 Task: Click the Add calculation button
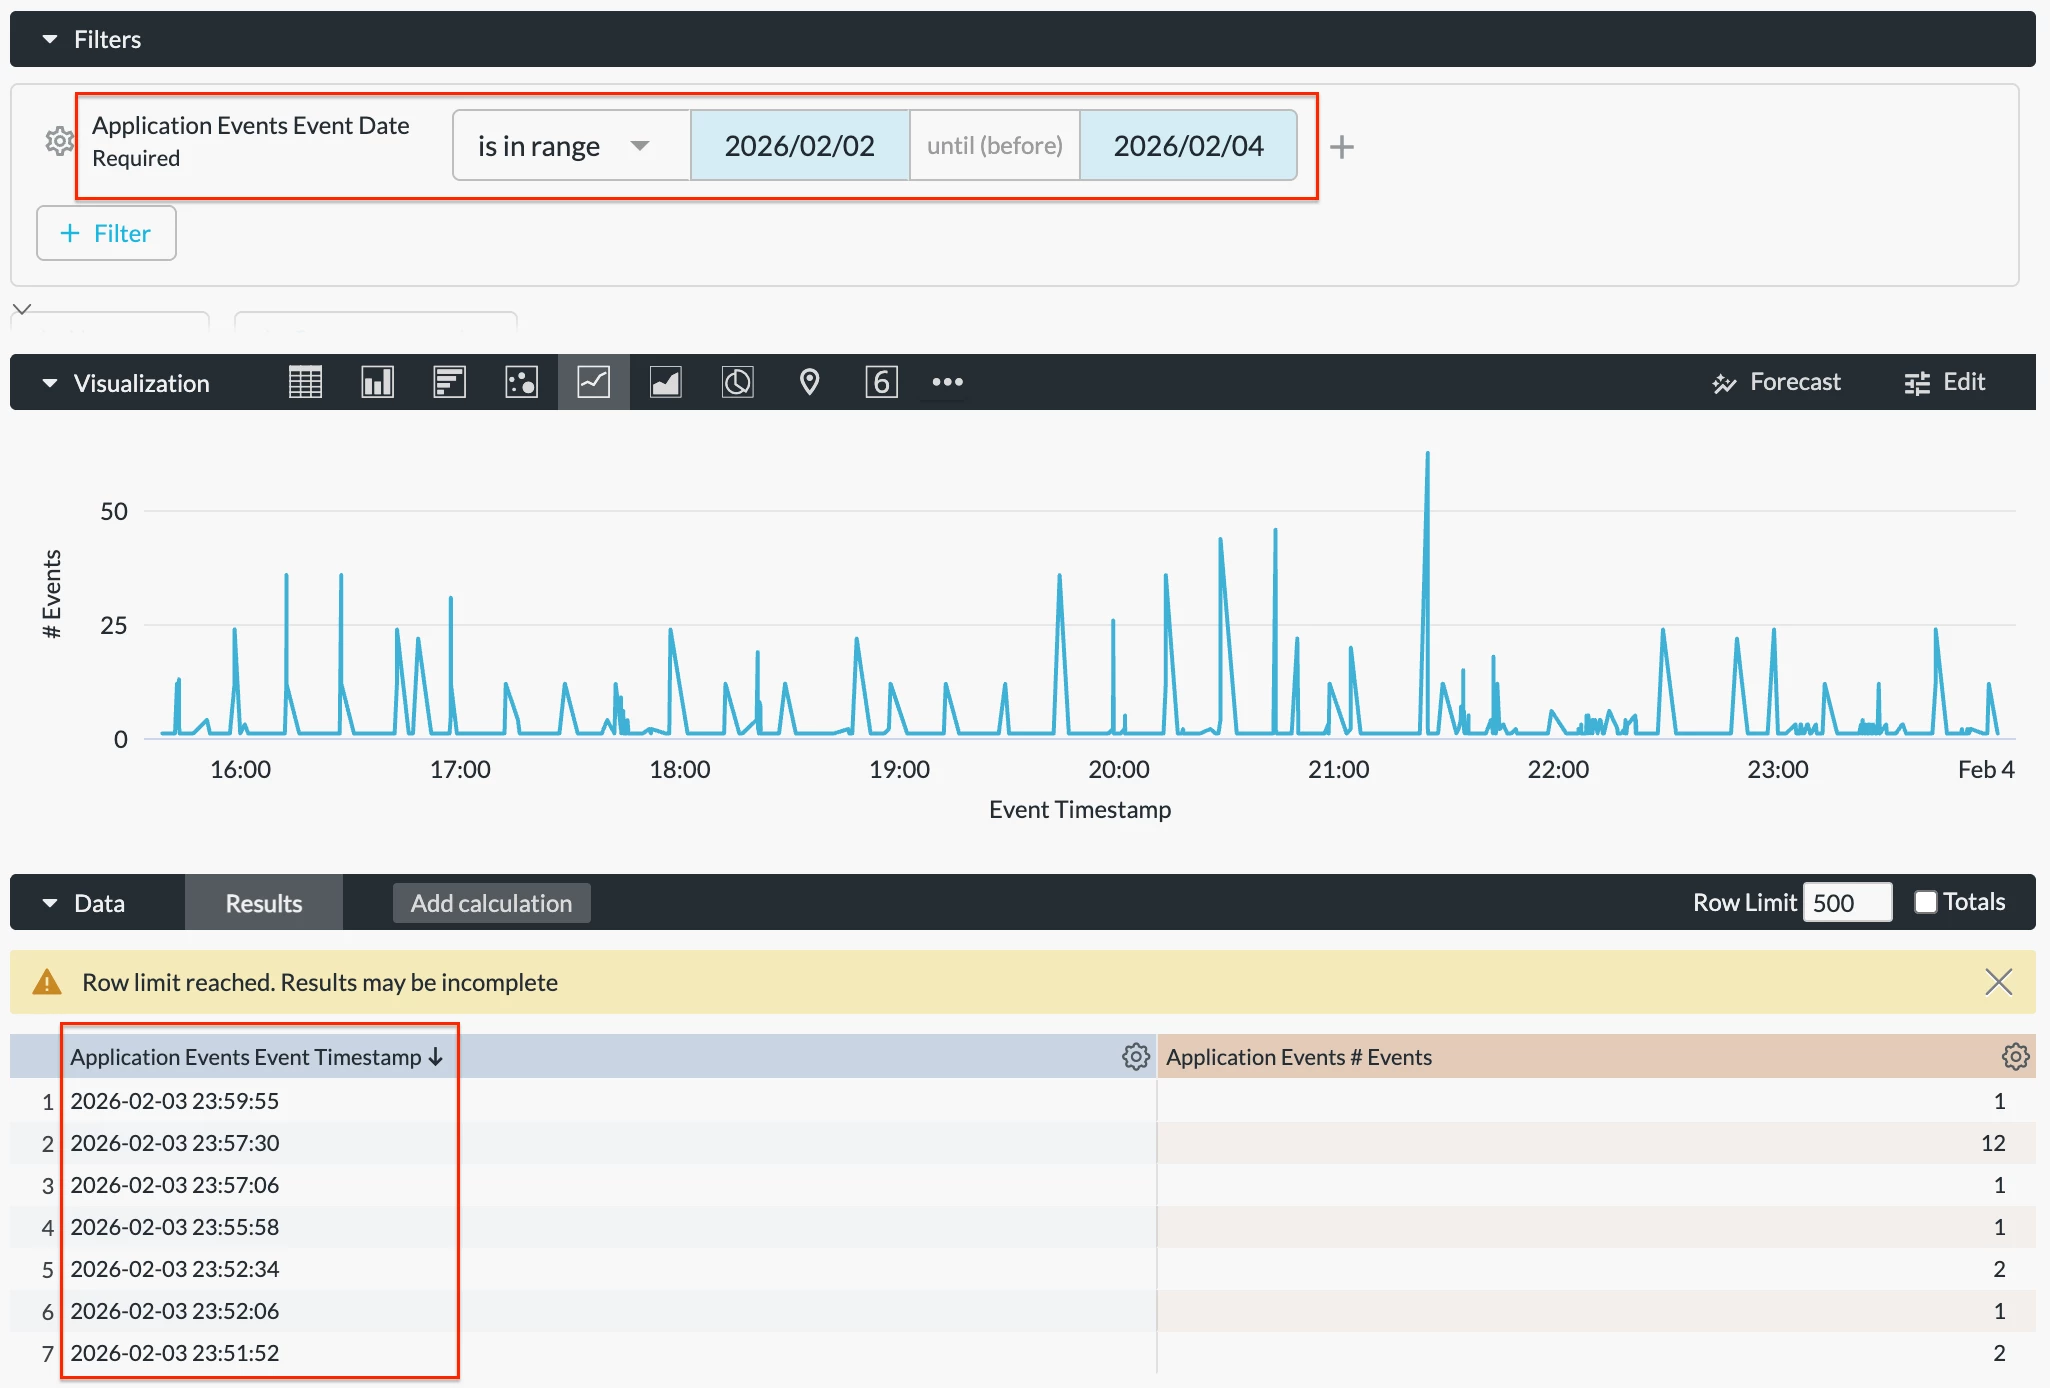[x=491, y=903]
